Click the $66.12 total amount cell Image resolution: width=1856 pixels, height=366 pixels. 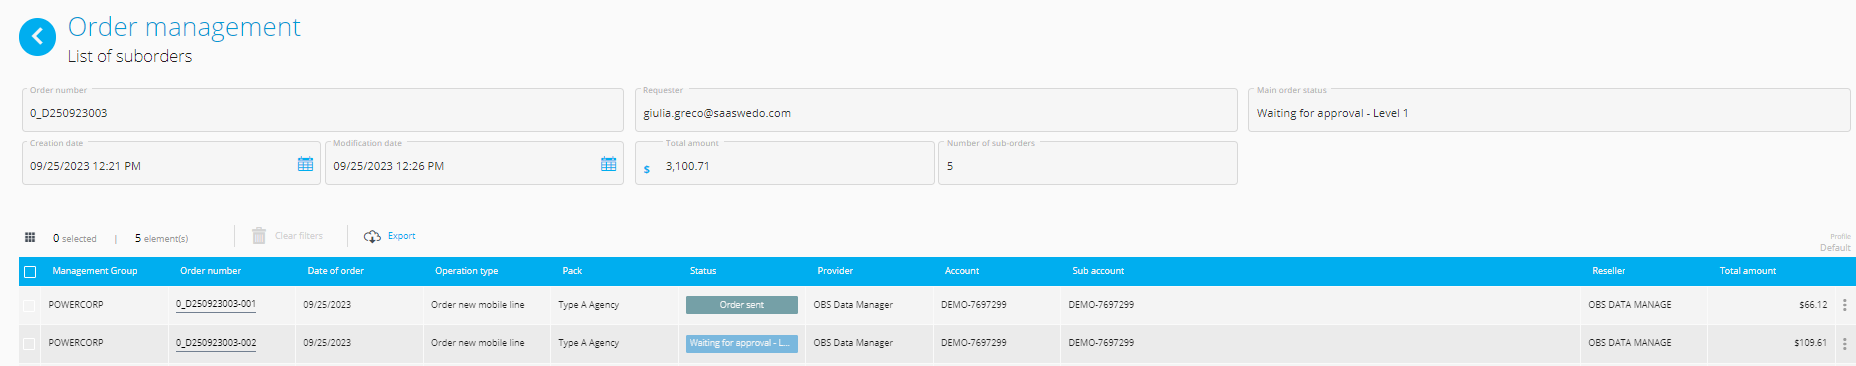1812,305
